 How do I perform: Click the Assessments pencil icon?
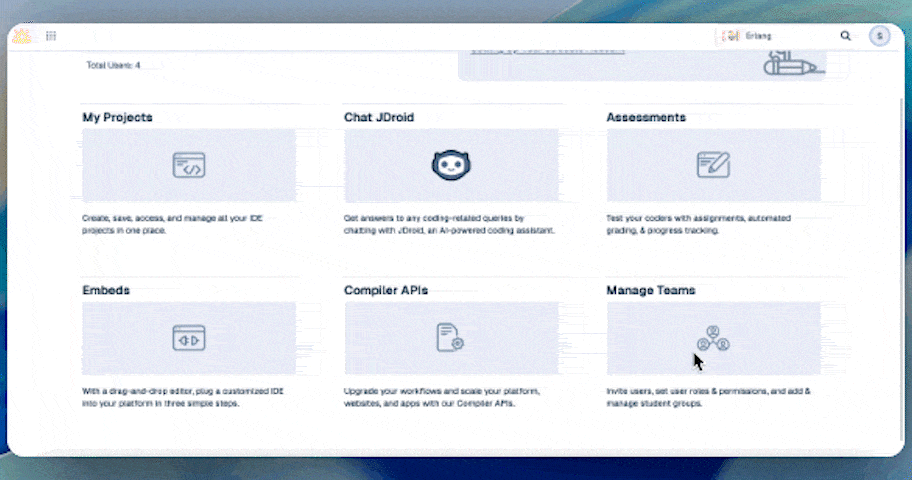tap(713, 164)
